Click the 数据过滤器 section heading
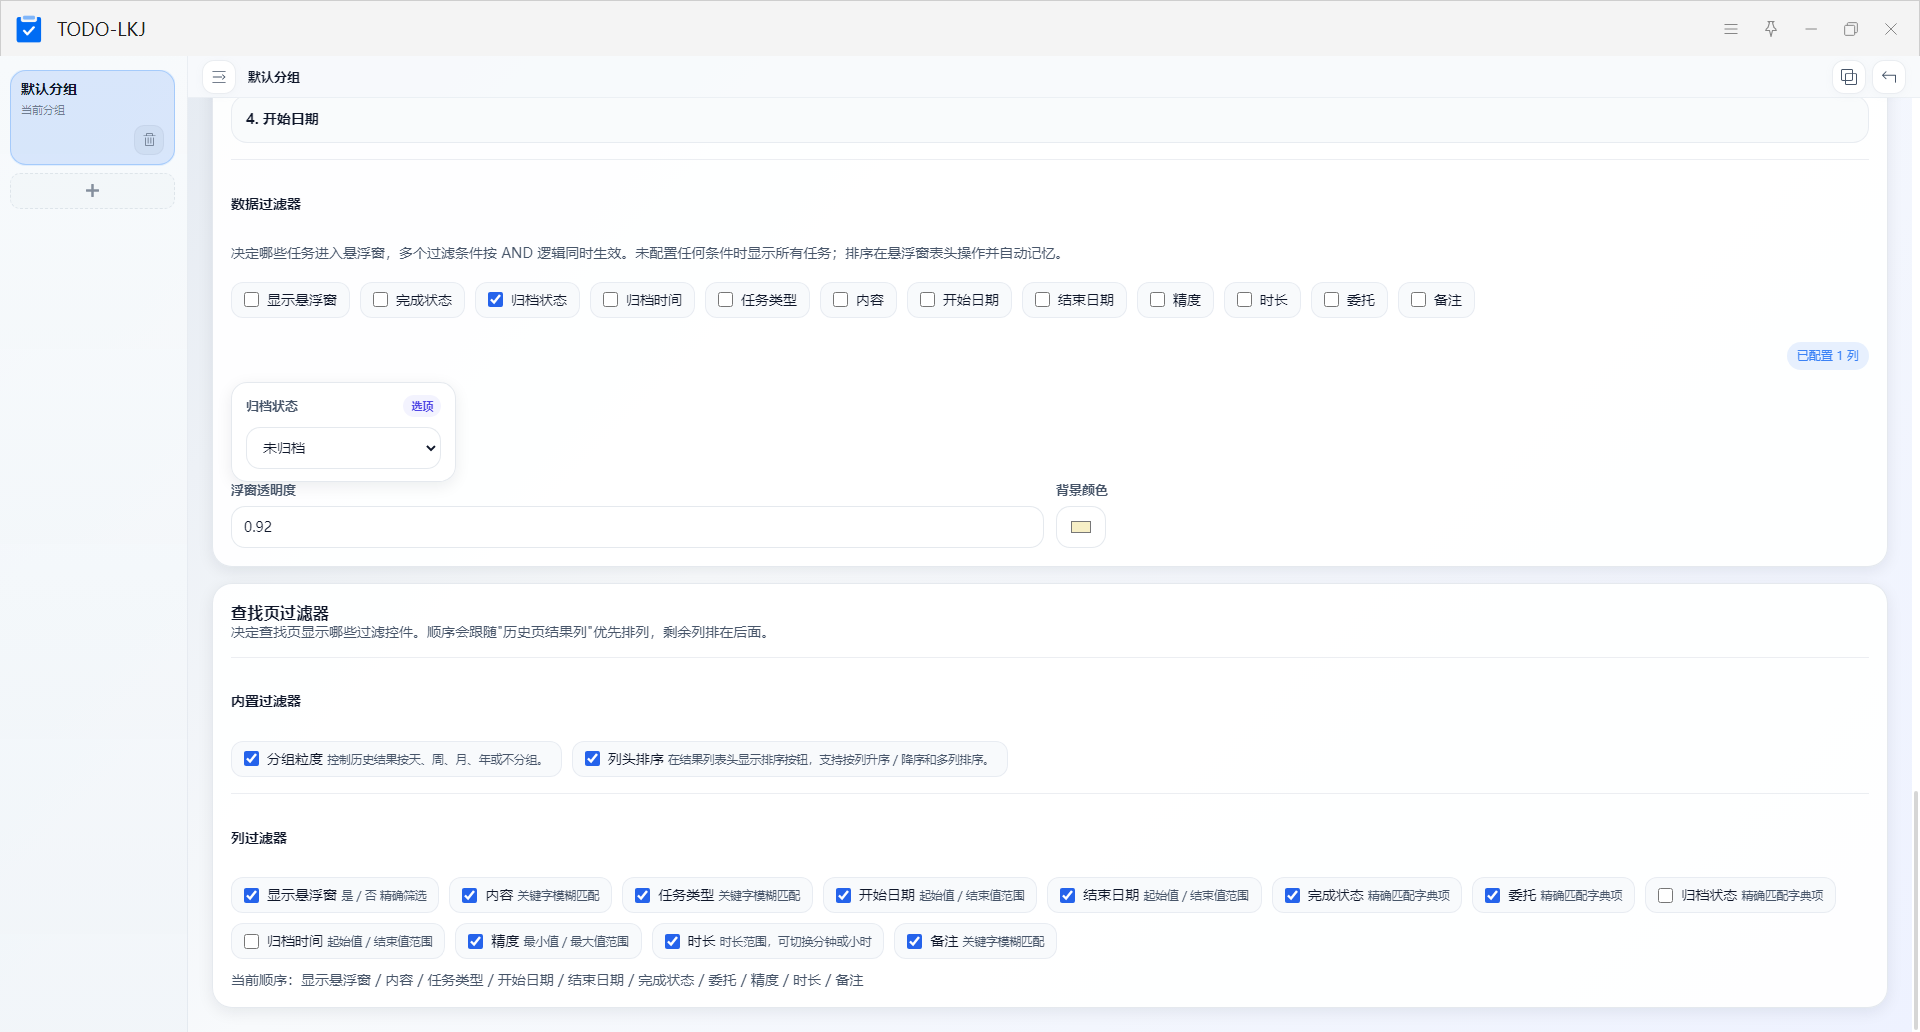 point(266,204)
